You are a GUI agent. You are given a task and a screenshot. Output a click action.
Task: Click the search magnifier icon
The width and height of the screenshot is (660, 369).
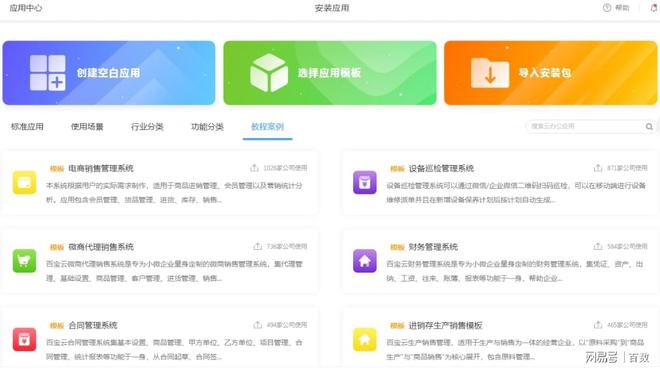pyautogui.click(x=649, y=126)
